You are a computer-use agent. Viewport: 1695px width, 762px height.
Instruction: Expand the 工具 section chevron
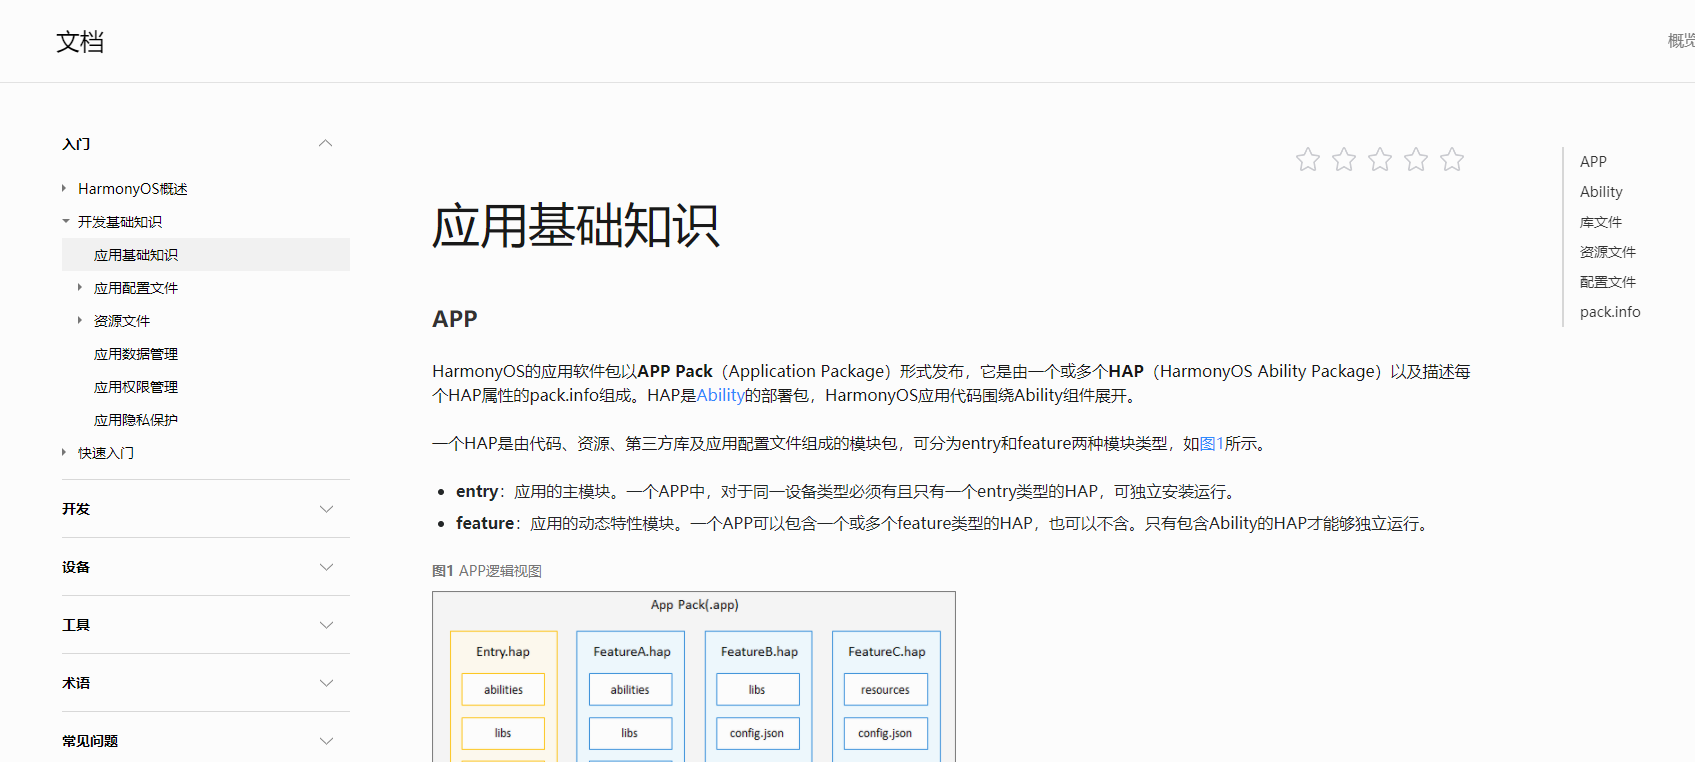pos(325,625)
